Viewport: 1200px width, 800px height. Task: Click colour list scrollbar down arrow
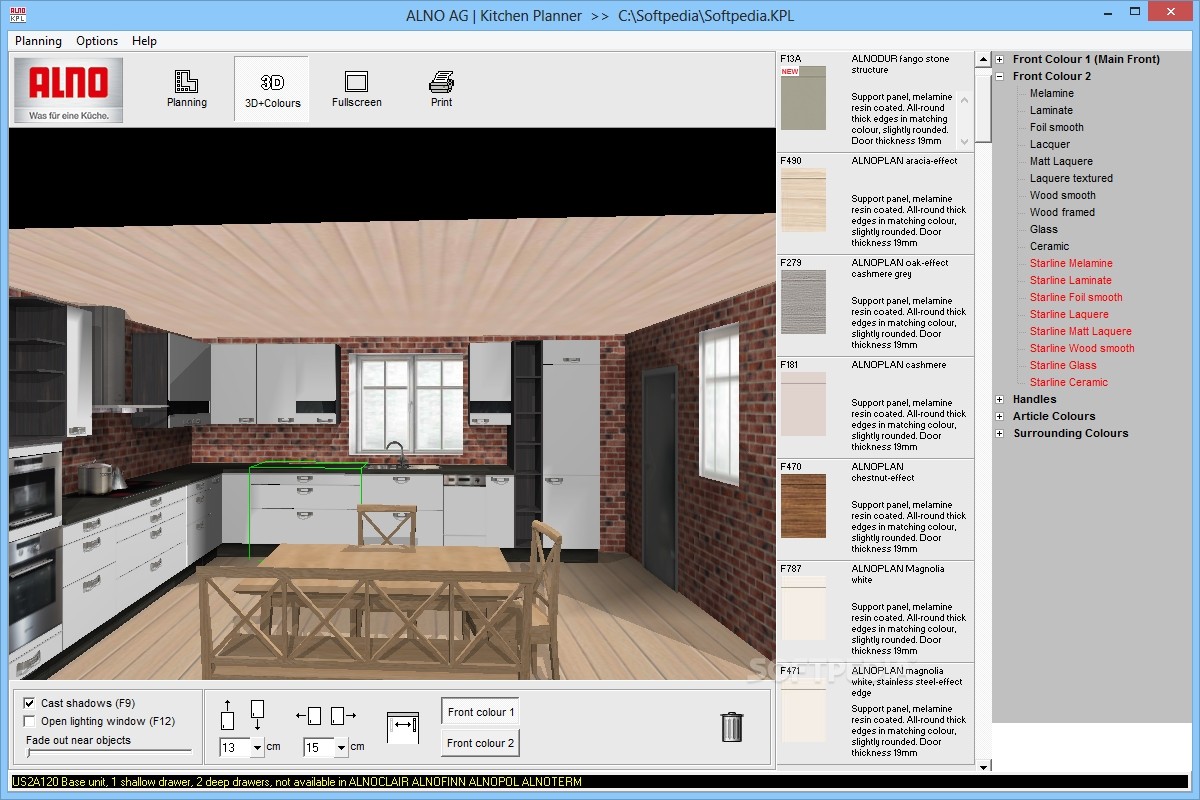click(983, 766)
